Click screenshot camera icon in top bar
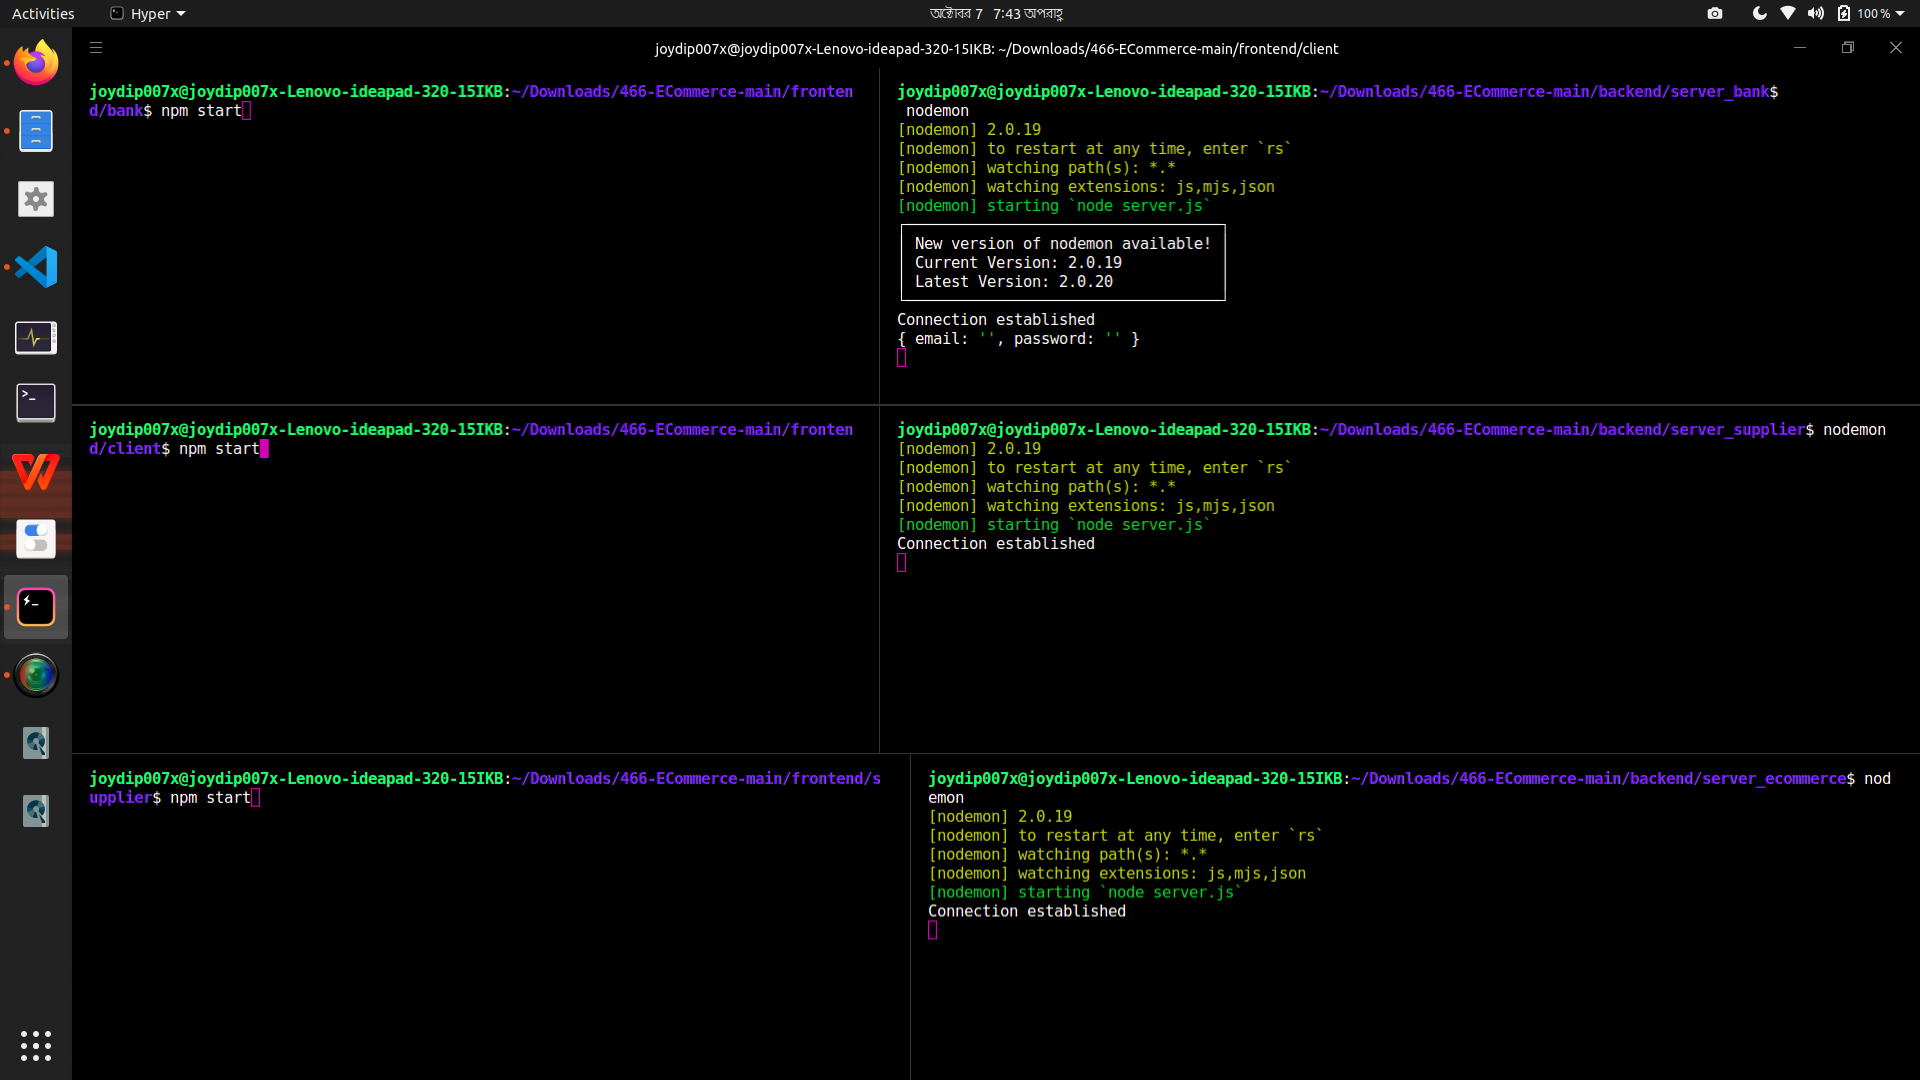This screenshot has height=1080, width=1920. (1715, 14)
